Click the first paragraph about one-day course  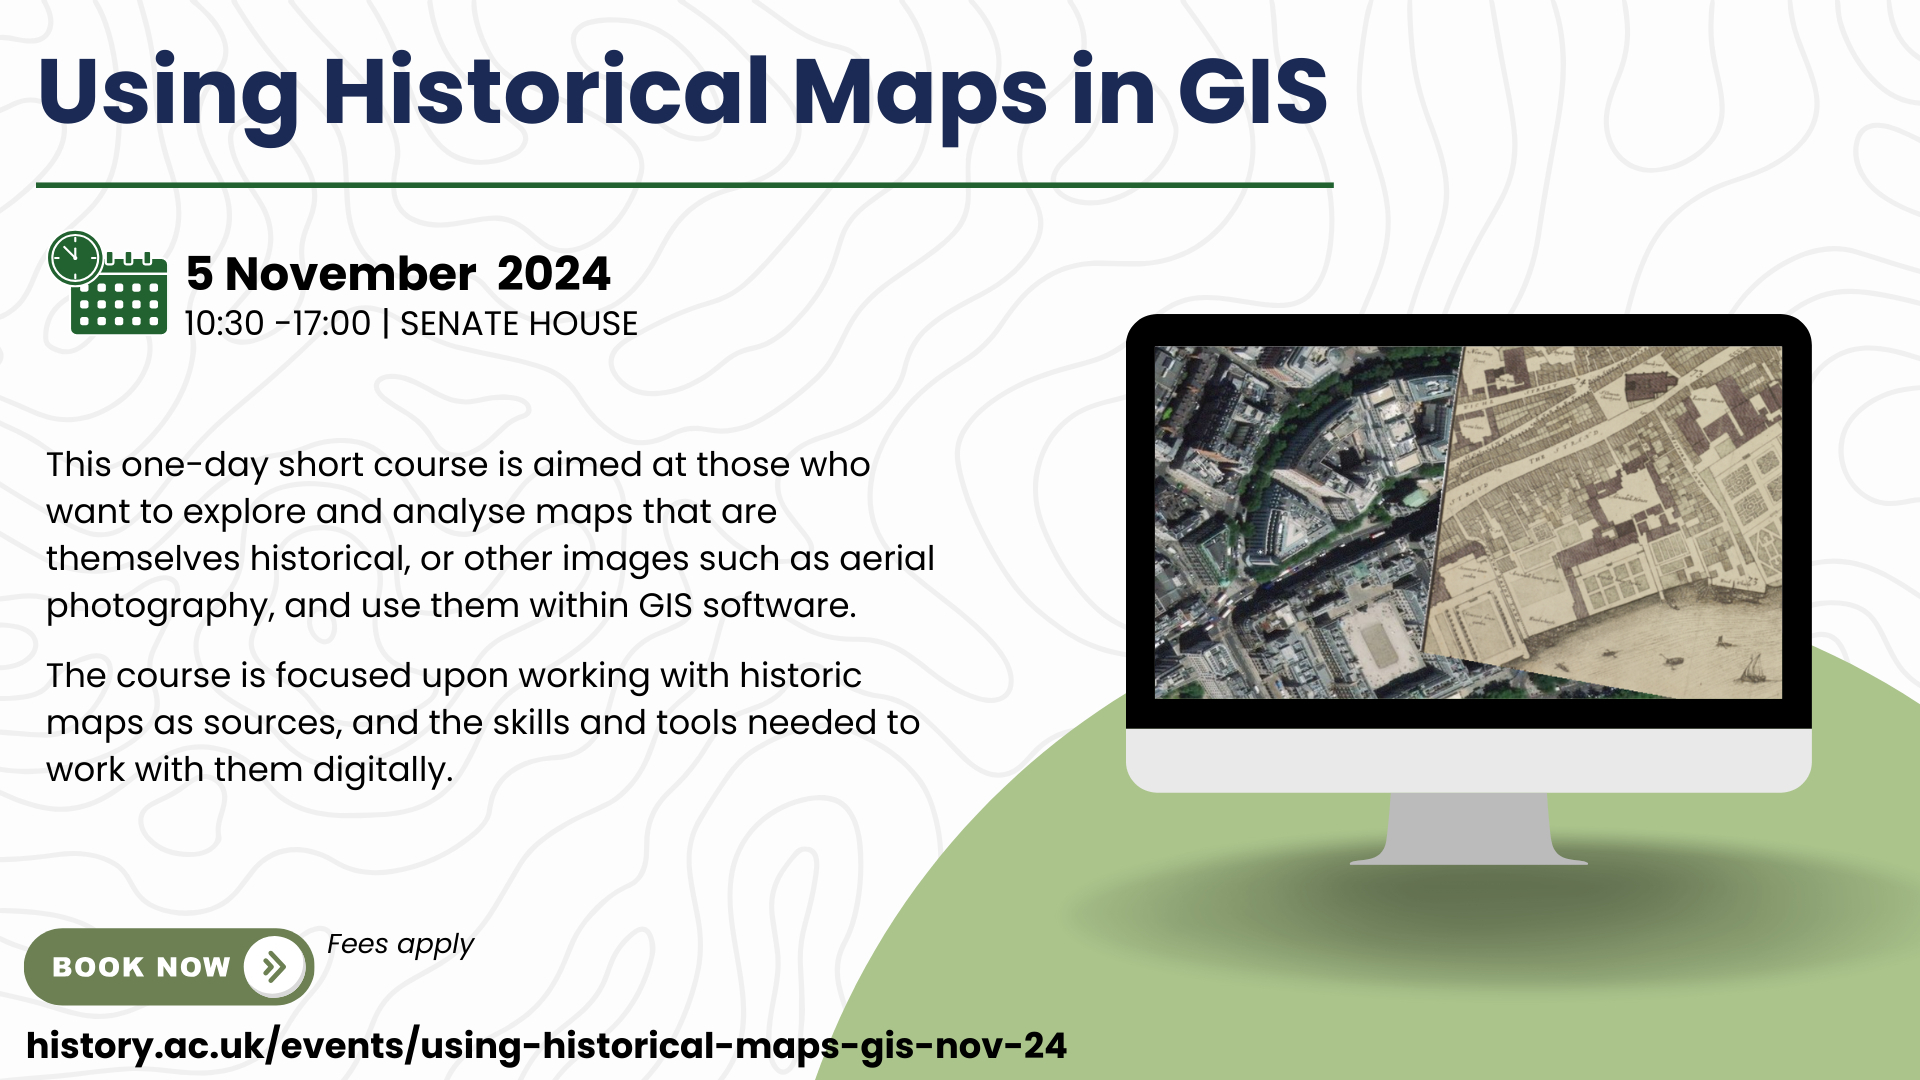tap(490, 535)
